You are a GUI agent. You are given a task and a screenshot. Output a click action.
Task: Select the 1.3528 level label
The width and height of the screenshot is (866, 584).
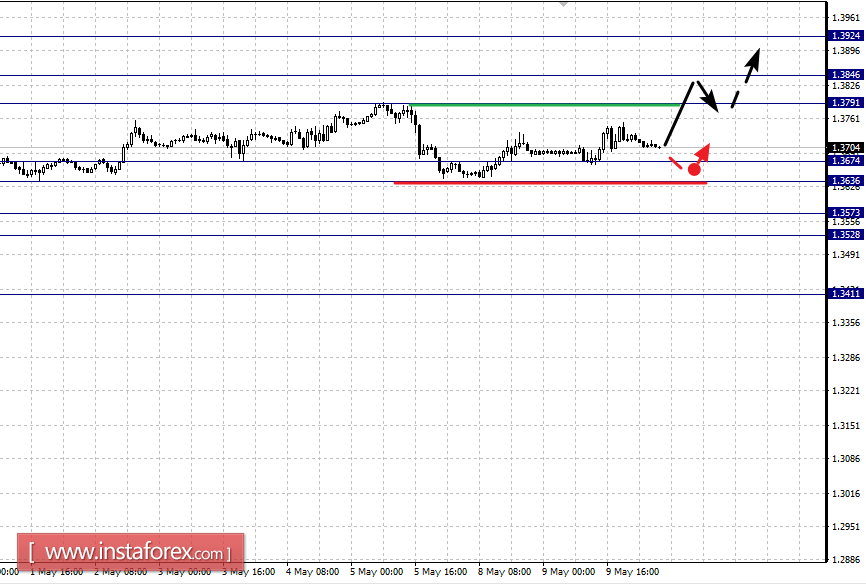[846, 235]
